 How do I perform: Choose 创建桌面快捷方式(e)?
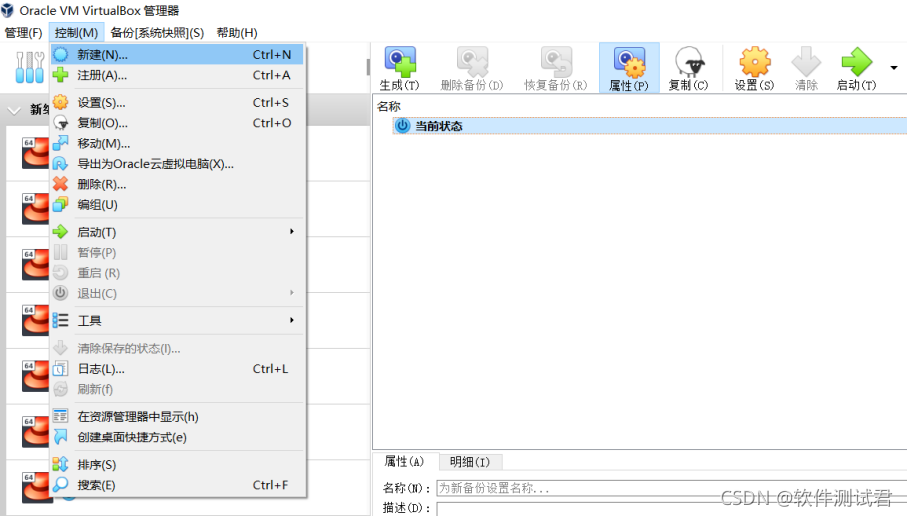point(177,437)
